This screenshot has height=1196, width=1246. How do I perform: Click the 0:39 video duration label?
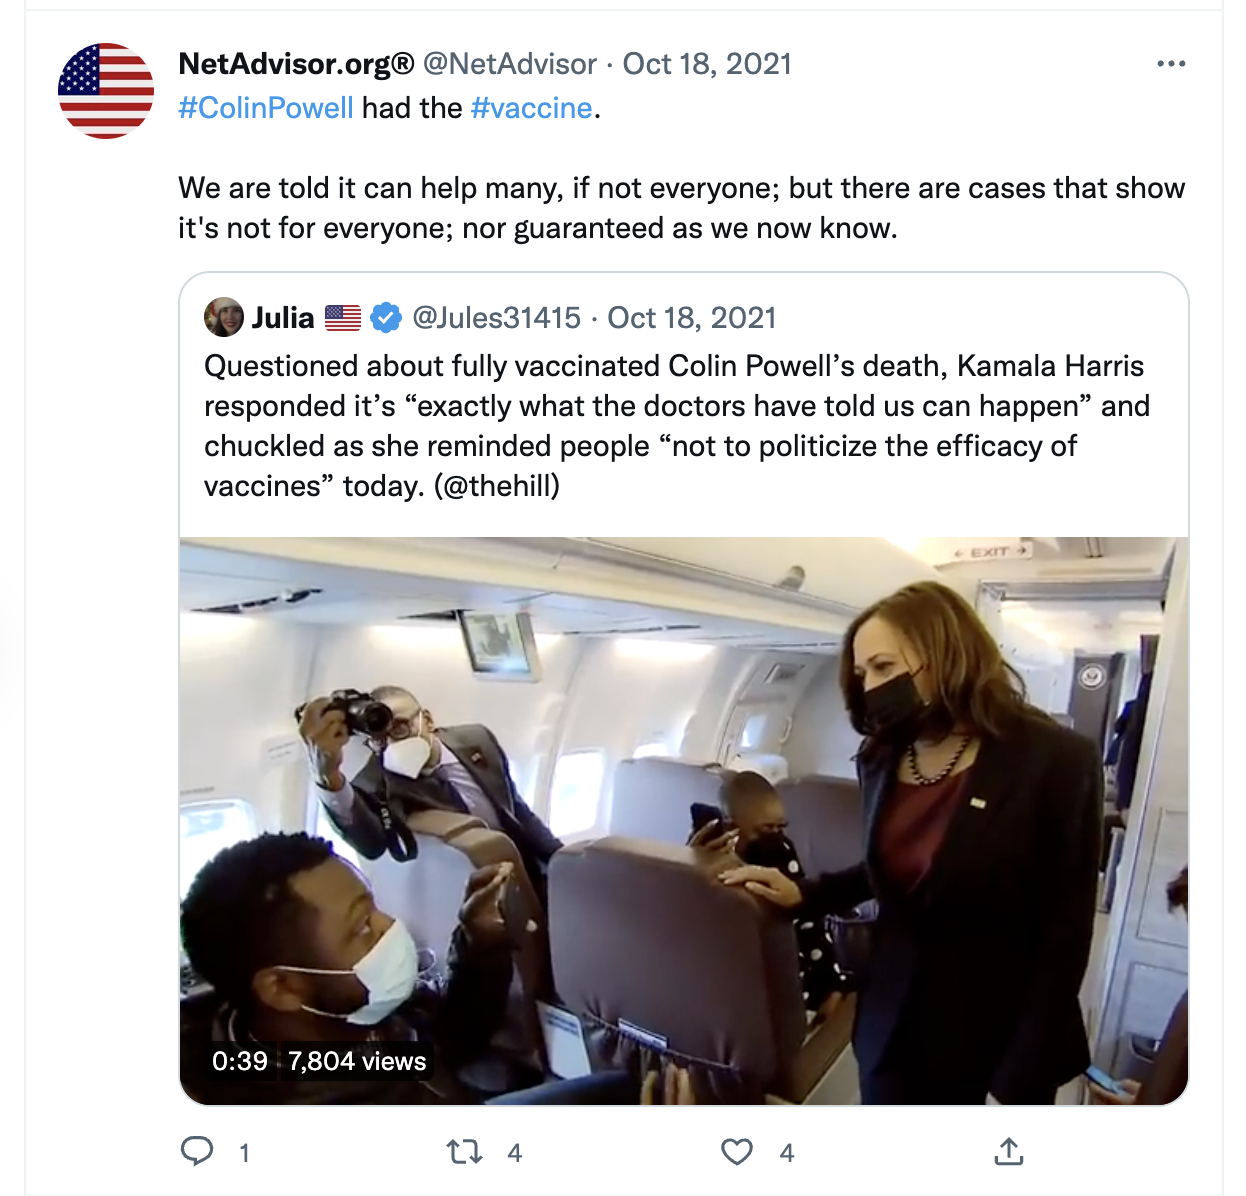pos(240,1061)
